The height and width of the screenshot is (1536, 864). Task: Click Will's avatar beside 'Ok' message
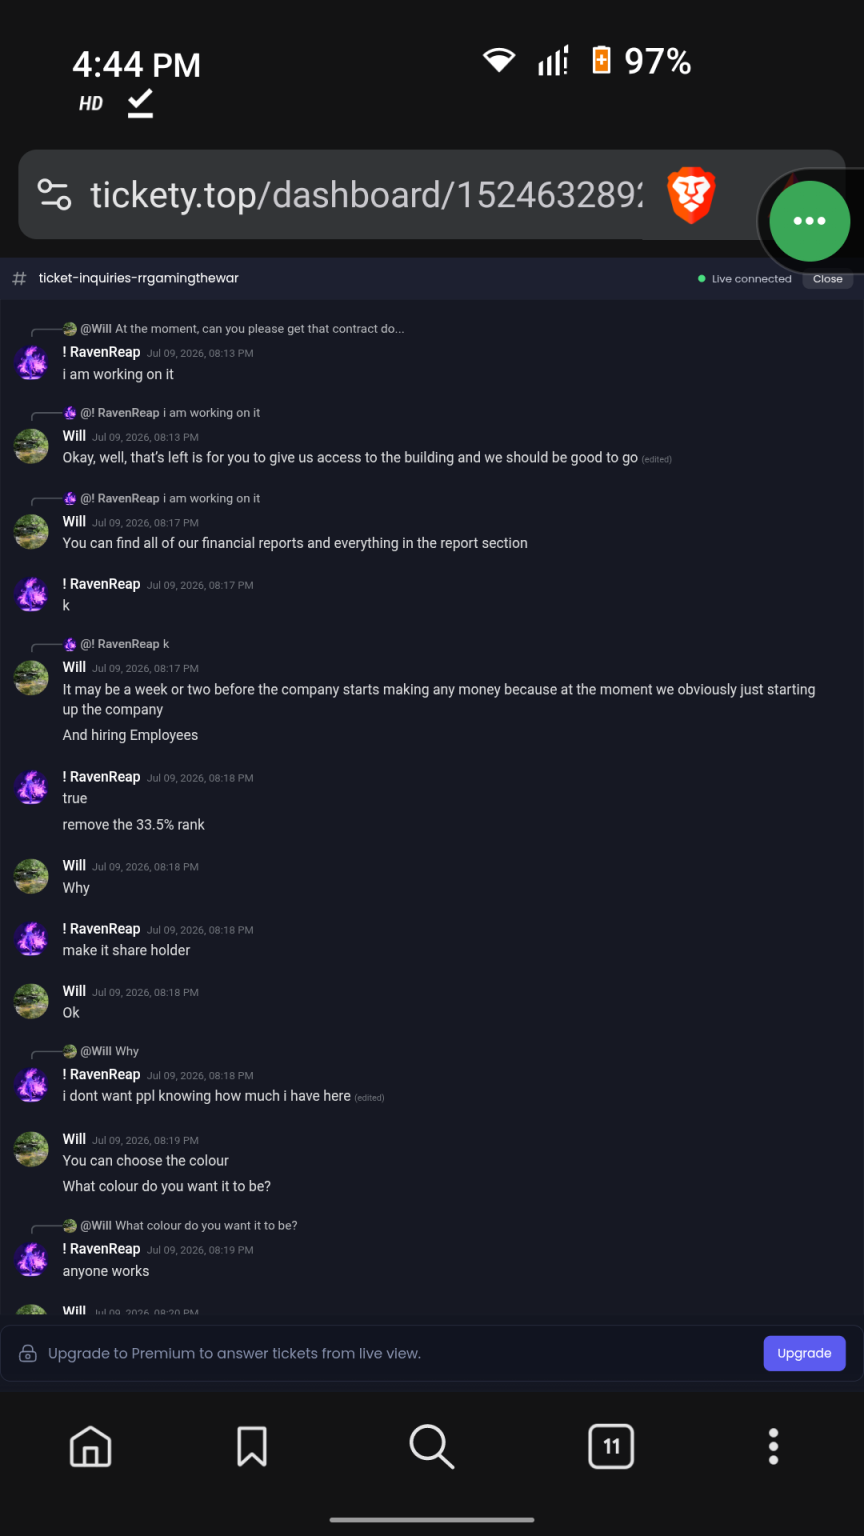pyautogui.click(x=32, y=1001)
